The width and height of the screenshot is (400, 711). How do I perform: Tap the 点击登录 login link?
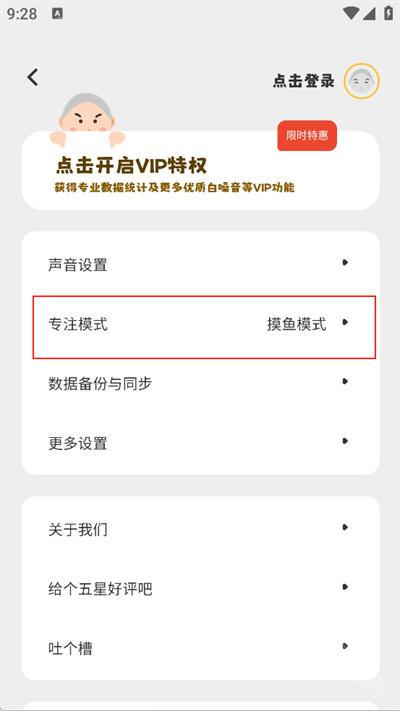click(x=303, y=81)
